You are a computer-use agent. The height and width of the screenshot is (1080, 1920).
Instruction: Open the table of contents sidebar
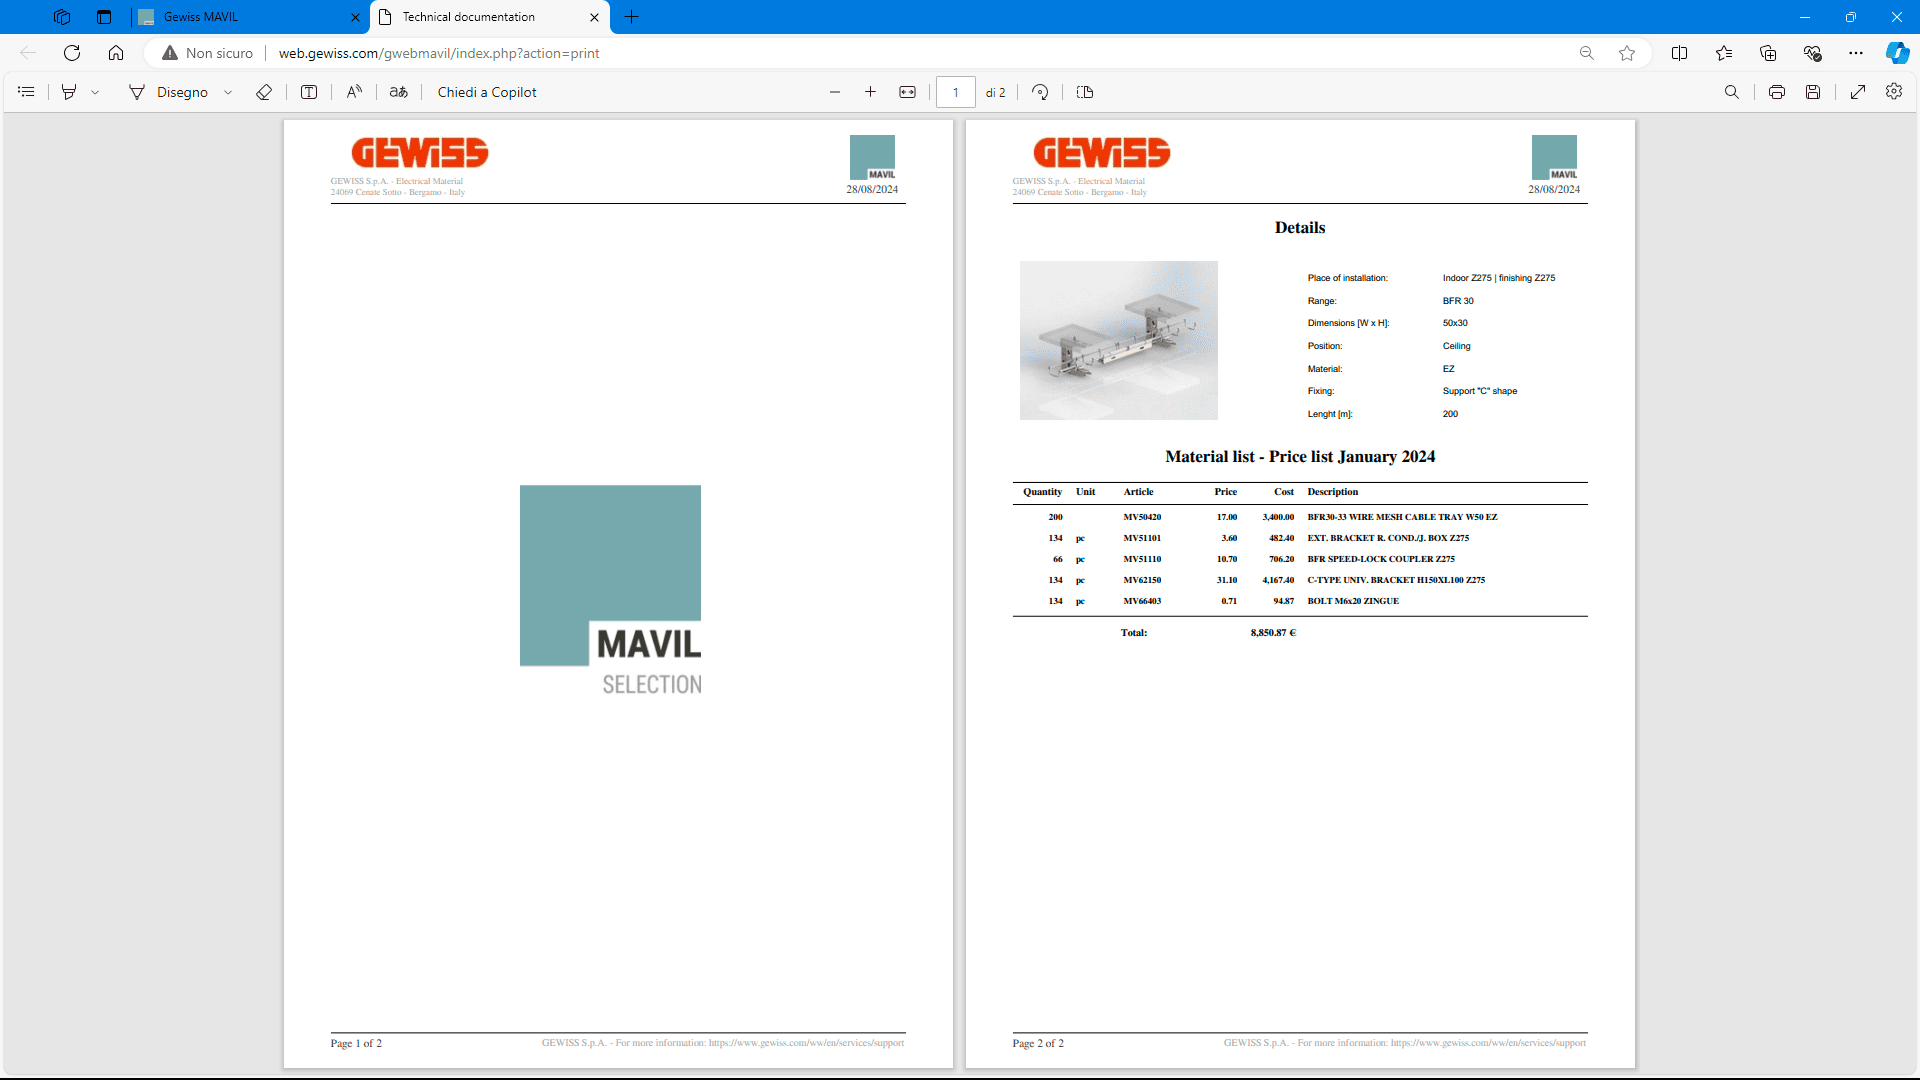pyautogui.click(x=27, y=92)
